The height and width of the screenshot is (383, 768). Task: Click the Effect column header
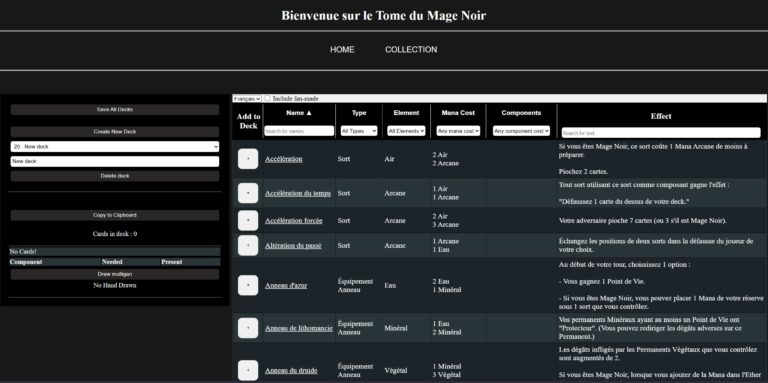661,116
